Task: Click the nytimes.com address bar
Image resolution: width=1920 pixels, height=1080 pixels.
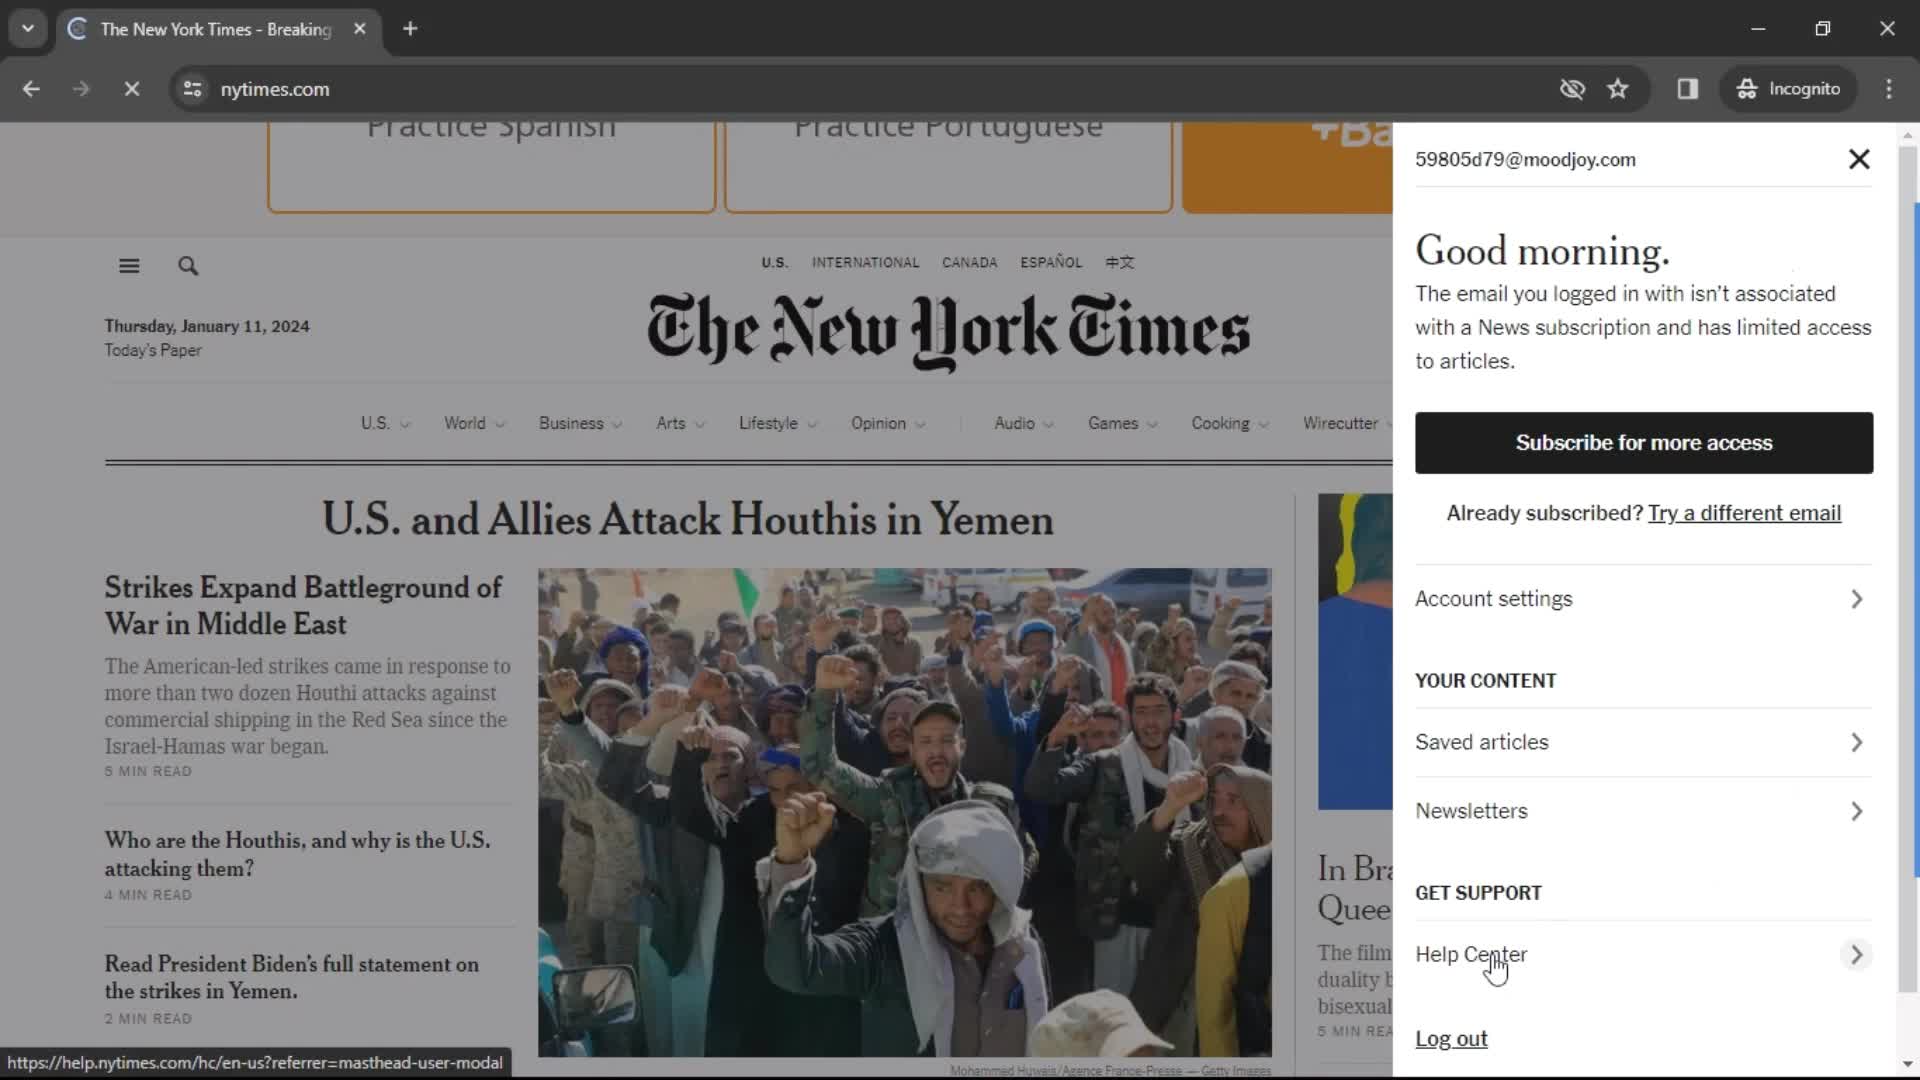Action: (x=276, y=88)
